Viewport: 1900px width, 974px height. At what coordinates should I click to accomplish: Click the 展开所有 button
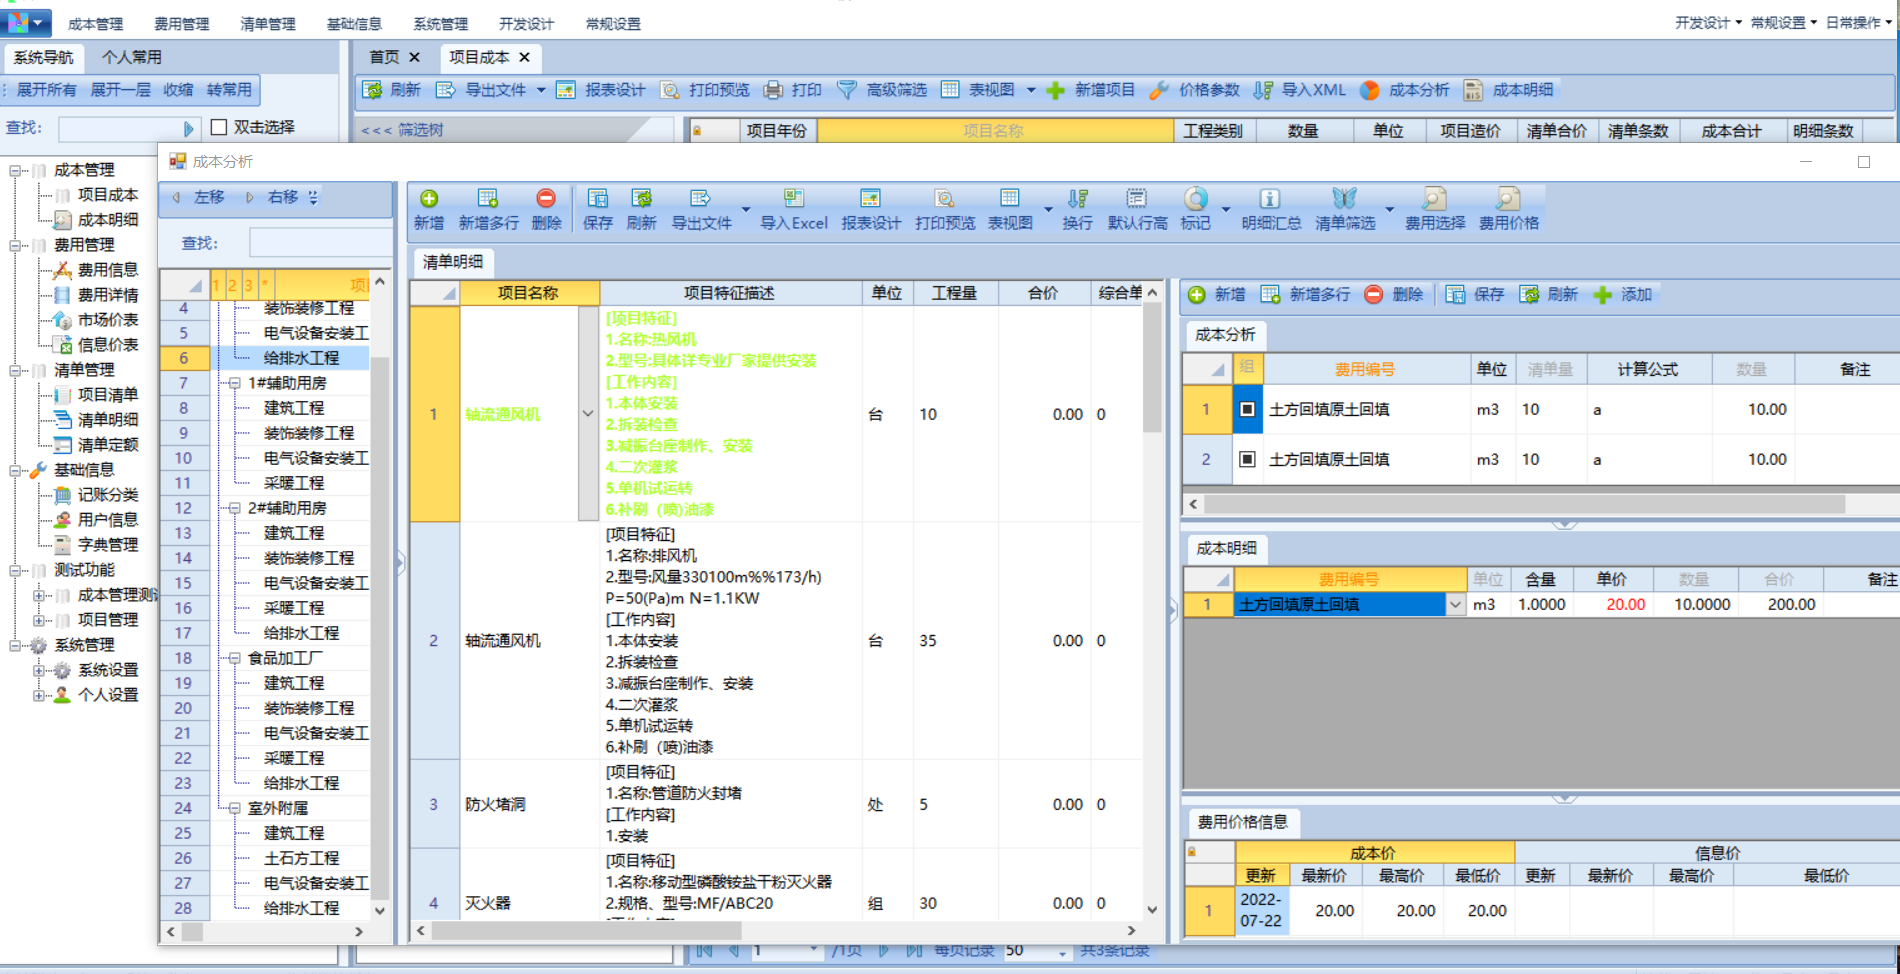pos(46,90)
